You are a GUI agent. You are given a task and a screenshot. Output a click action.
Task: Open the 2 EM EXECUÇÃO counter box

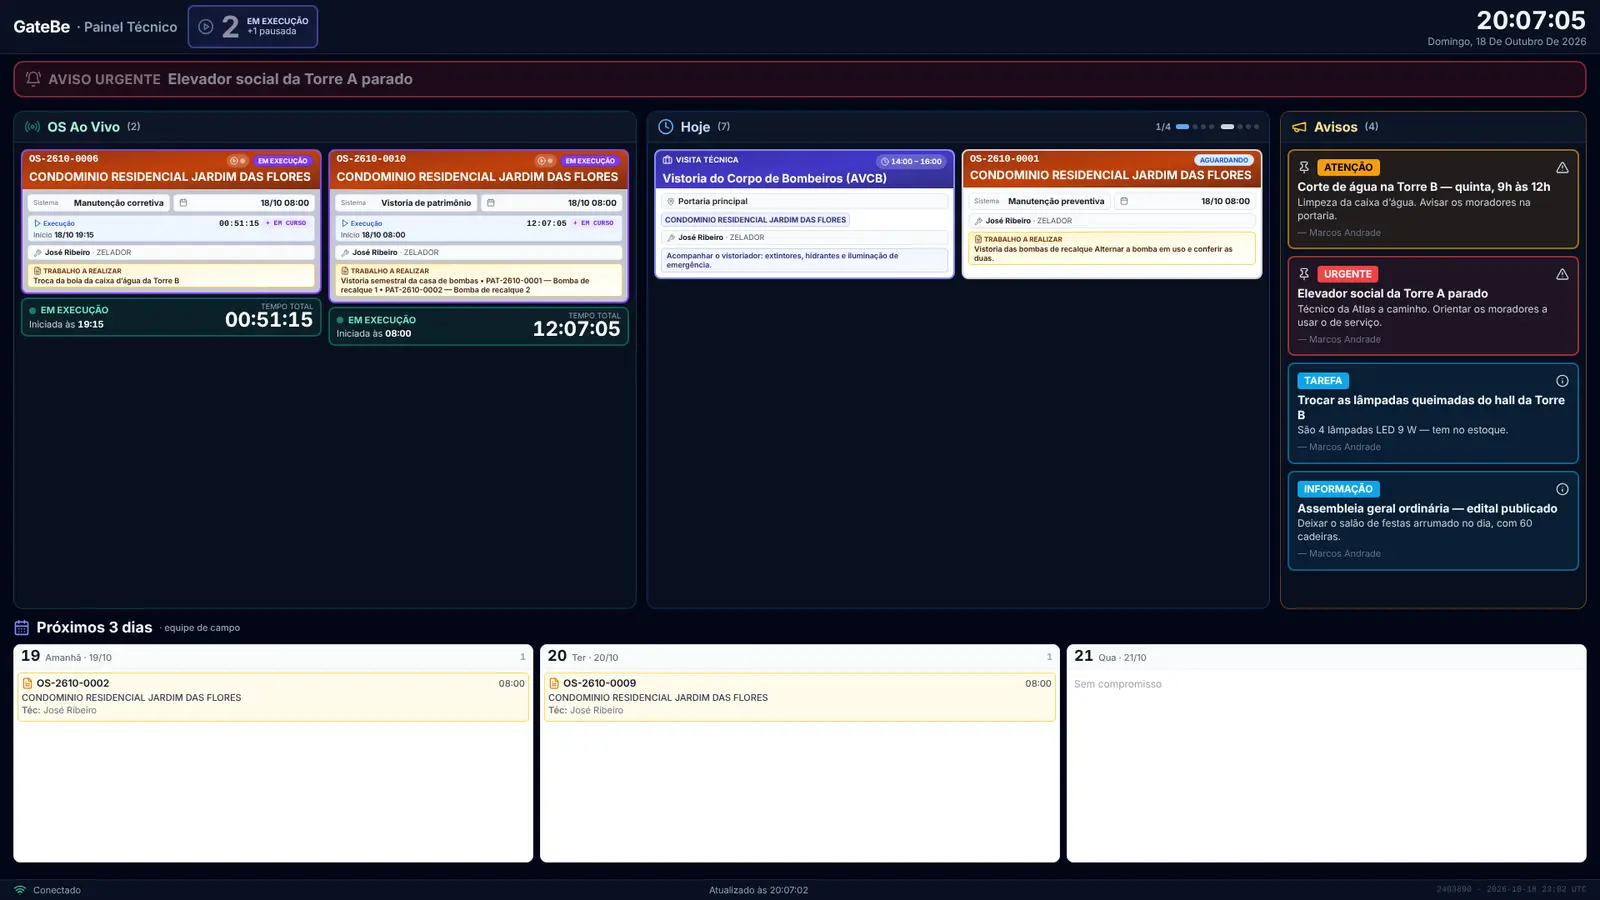[253, 27]
